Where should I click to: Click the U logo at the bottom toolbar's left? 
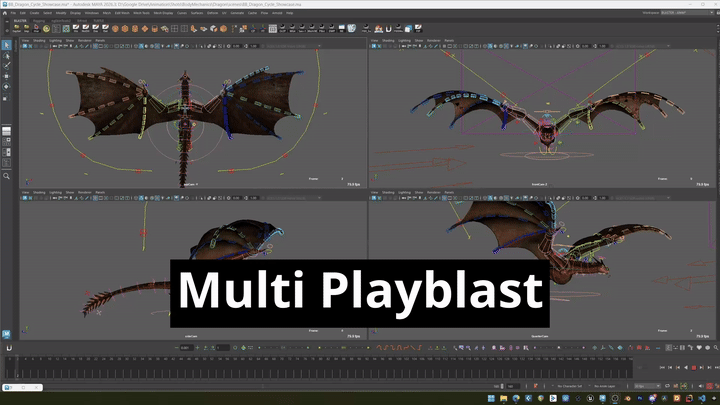9,348
